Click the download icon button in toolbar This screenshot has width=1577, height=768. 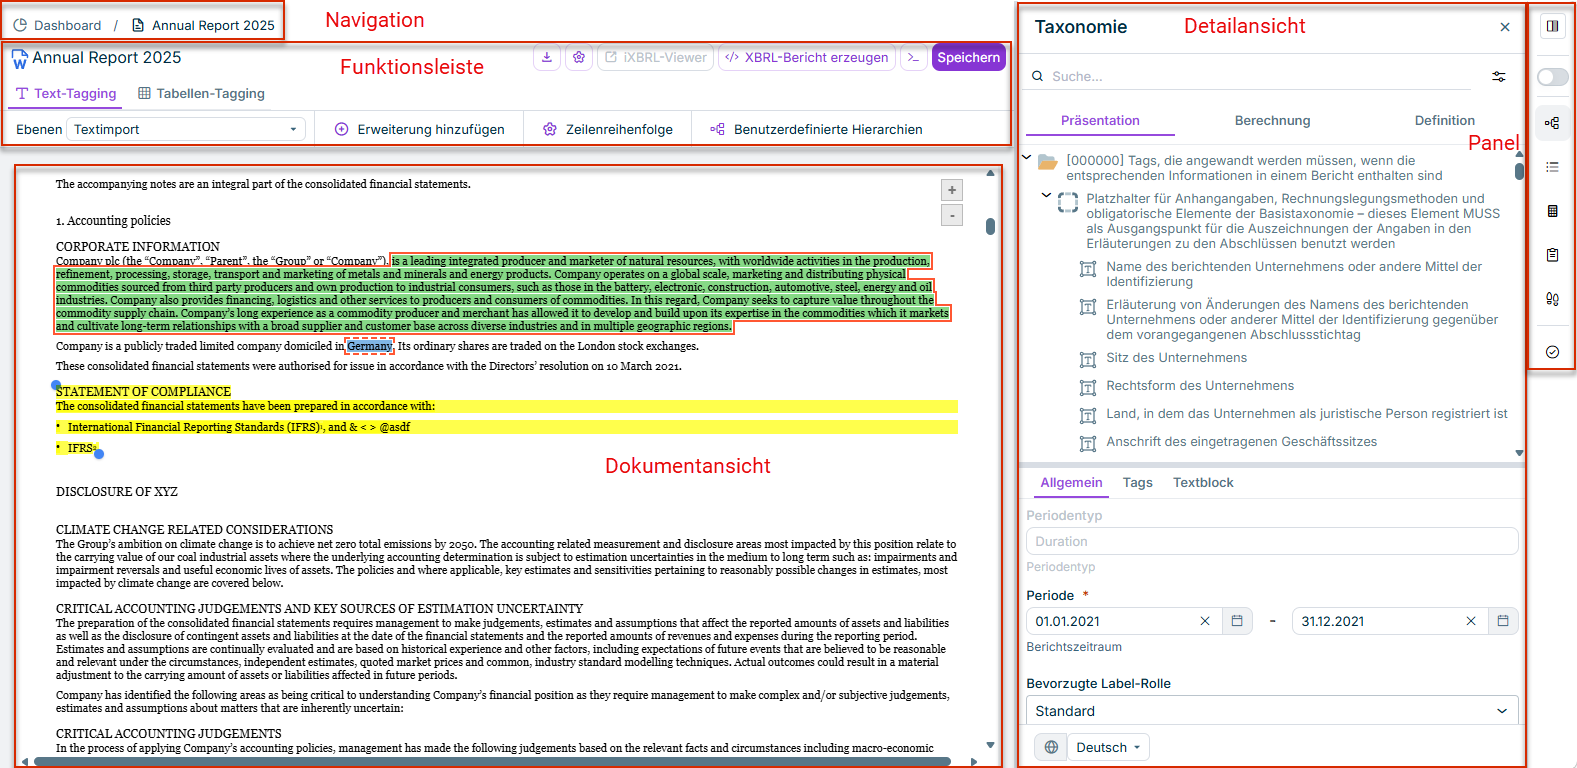tap(547, 58)
